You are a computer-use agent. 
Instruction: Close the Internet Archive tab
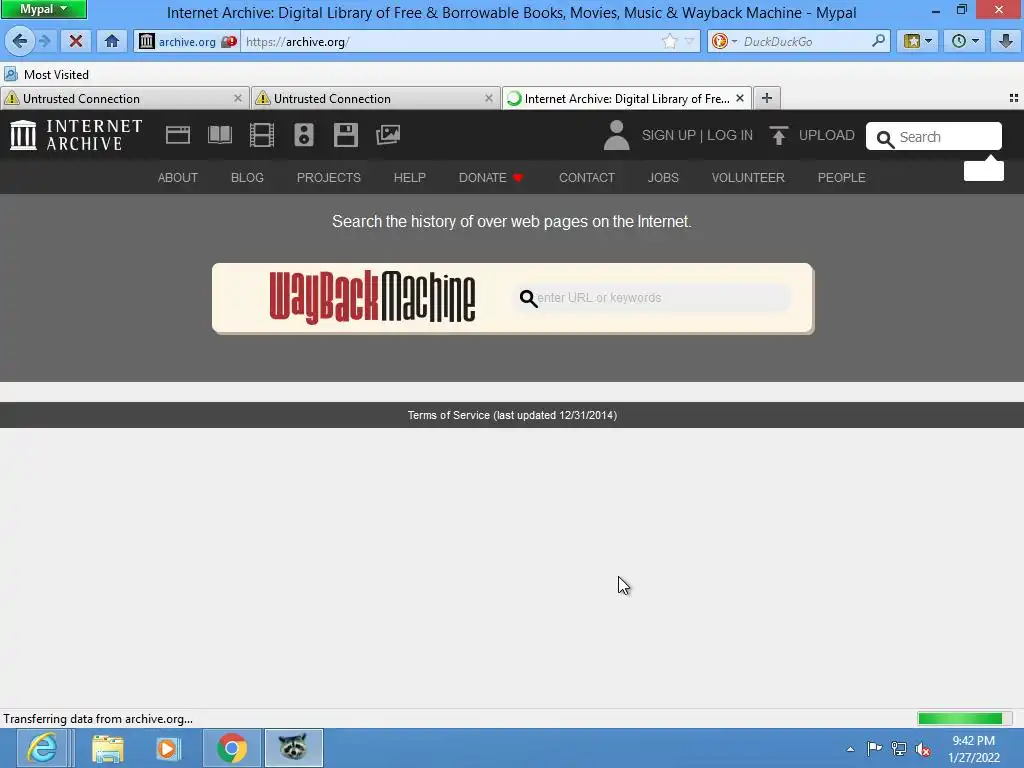(740, 98)
